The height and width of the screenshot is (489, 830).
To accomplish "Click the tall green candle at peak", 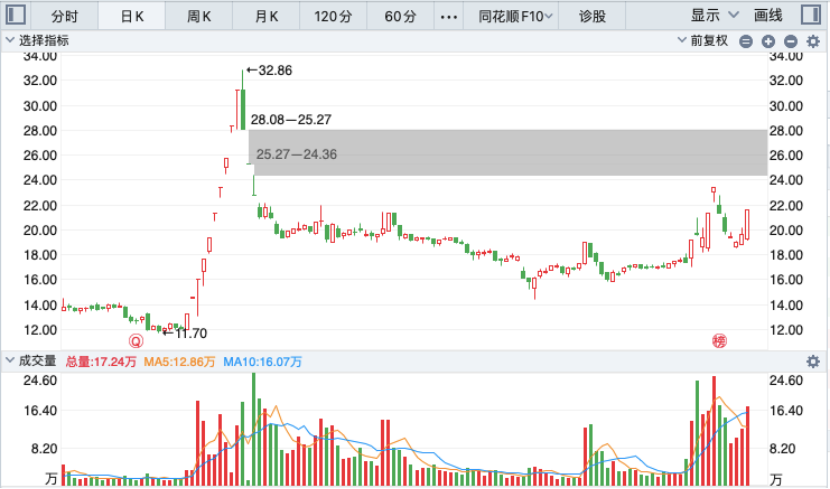I will pos(242,100).
